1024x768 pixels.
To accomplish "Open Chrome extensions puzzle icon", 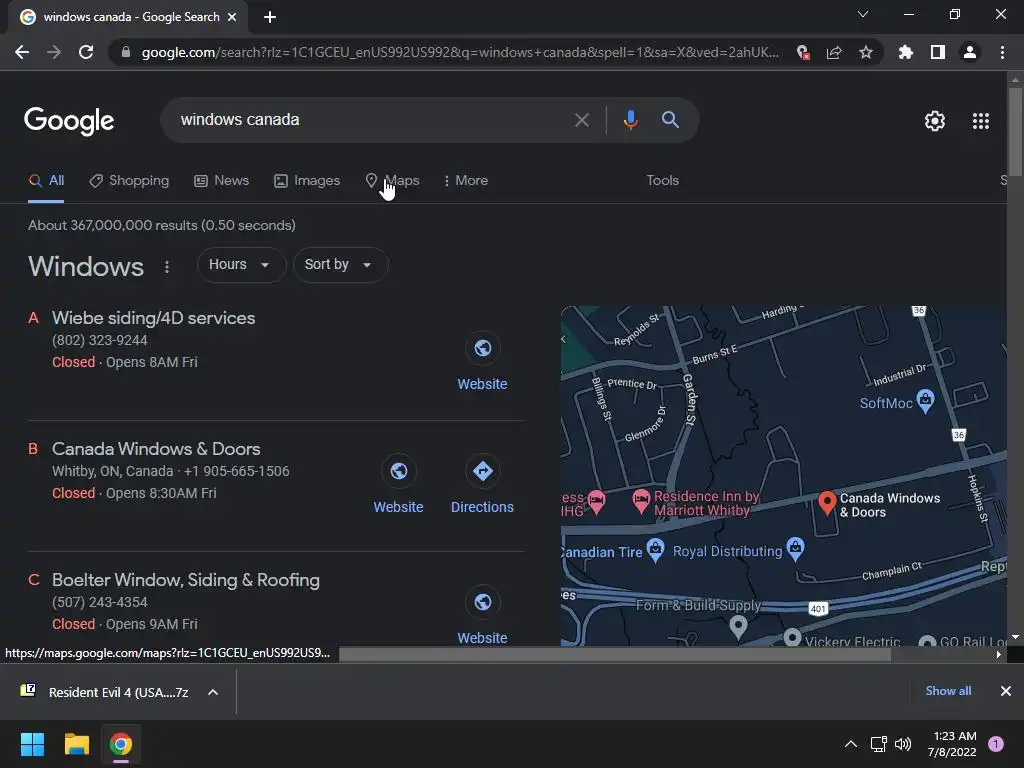I will click(906, 52).
